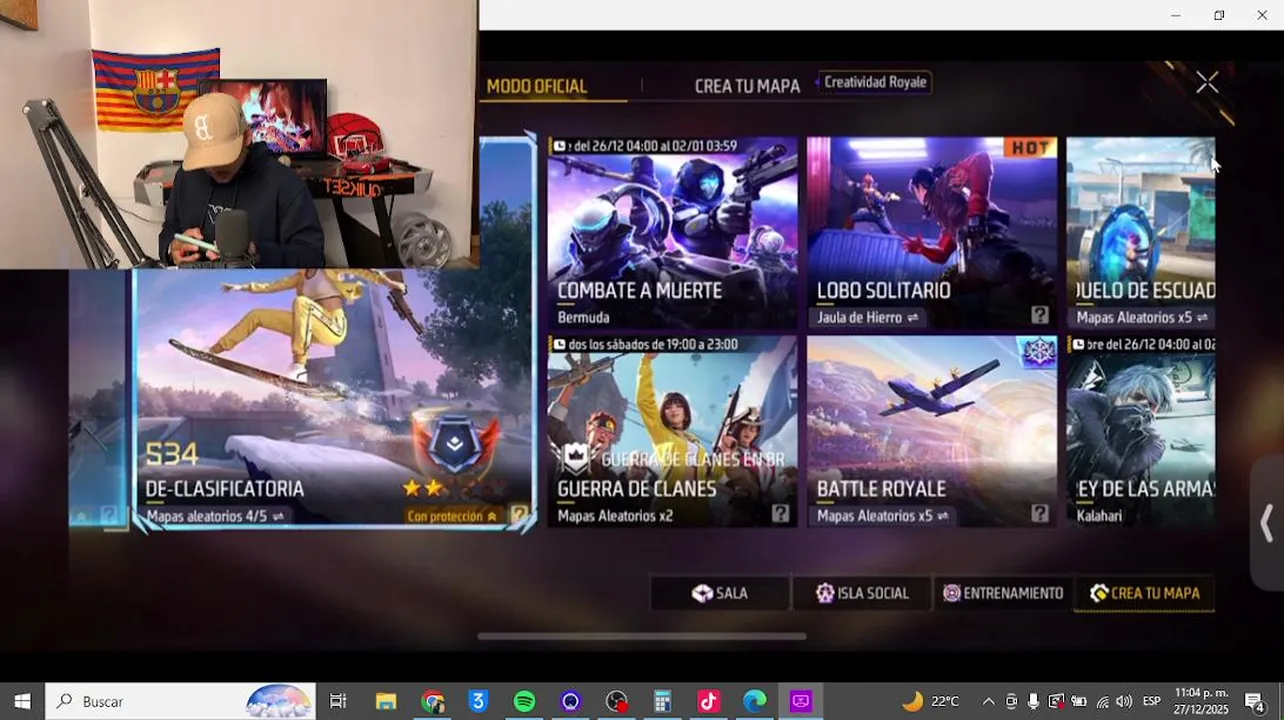
Task: Open the ENTRENAMIENTO button
Action: (1003, 593)
